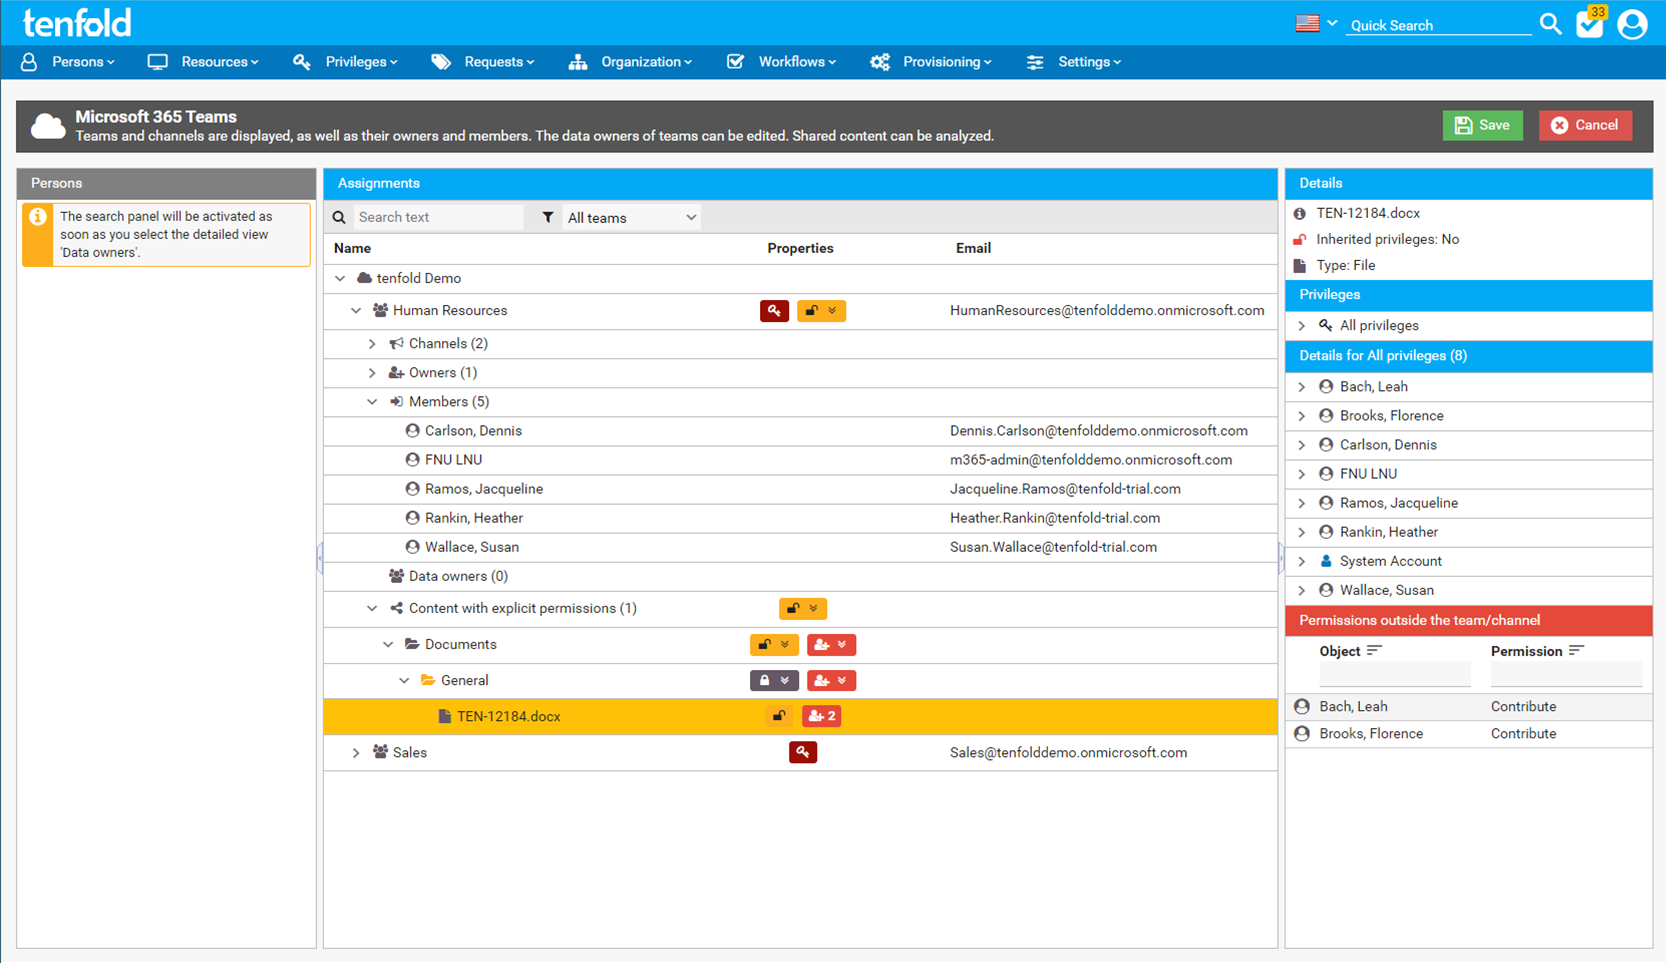
Task: Collapse Content with explicit permissions node
Action: pyautogui.click(x=372, y=608)
